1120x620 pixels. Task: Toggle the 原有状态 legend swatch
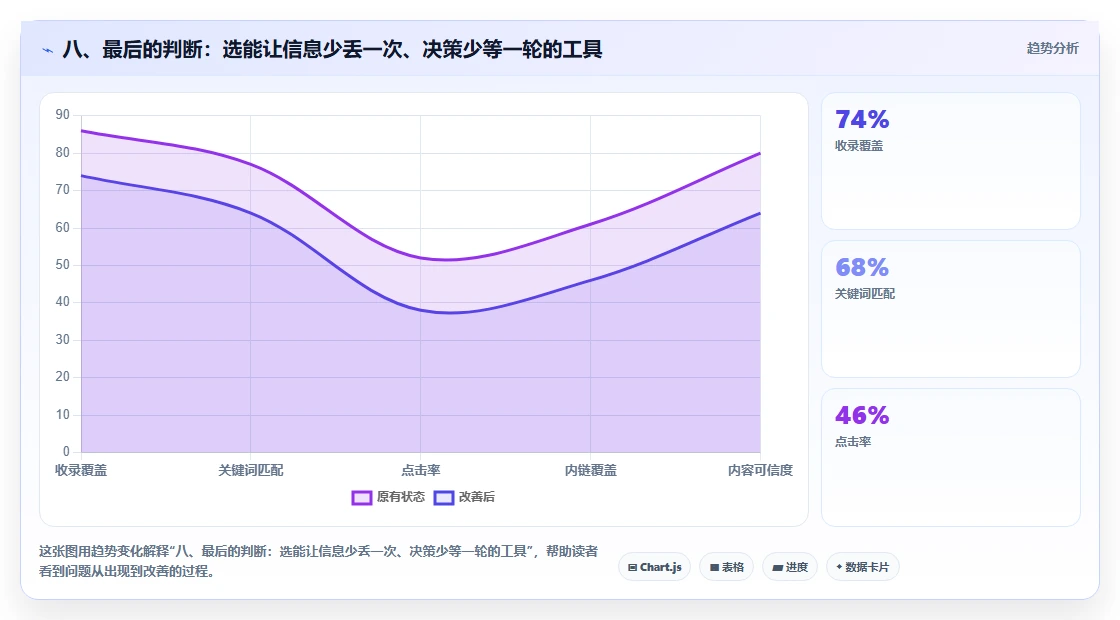pos(362,497)
